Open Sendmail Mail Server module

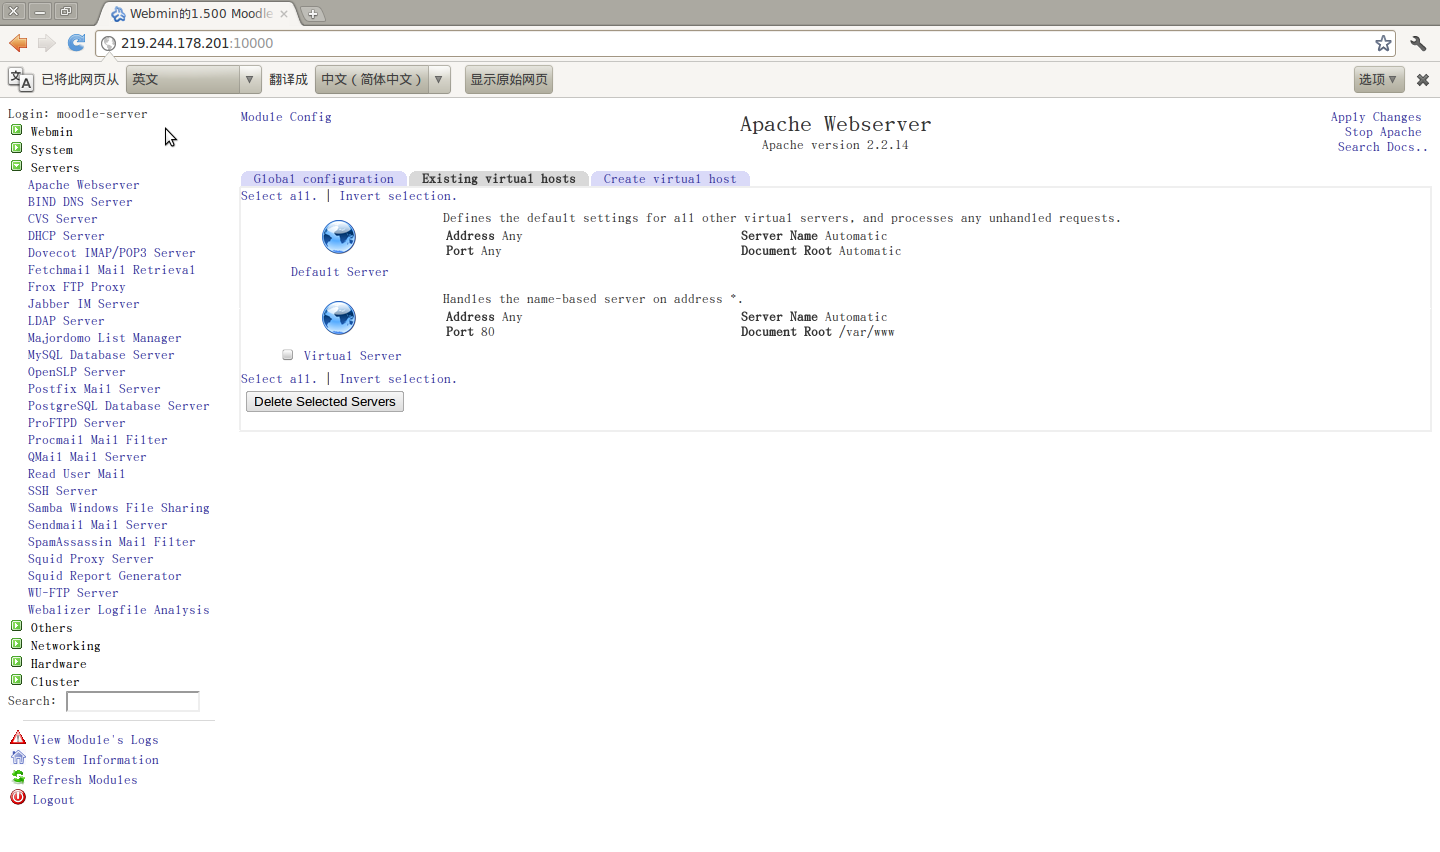[x=98, y=525]
